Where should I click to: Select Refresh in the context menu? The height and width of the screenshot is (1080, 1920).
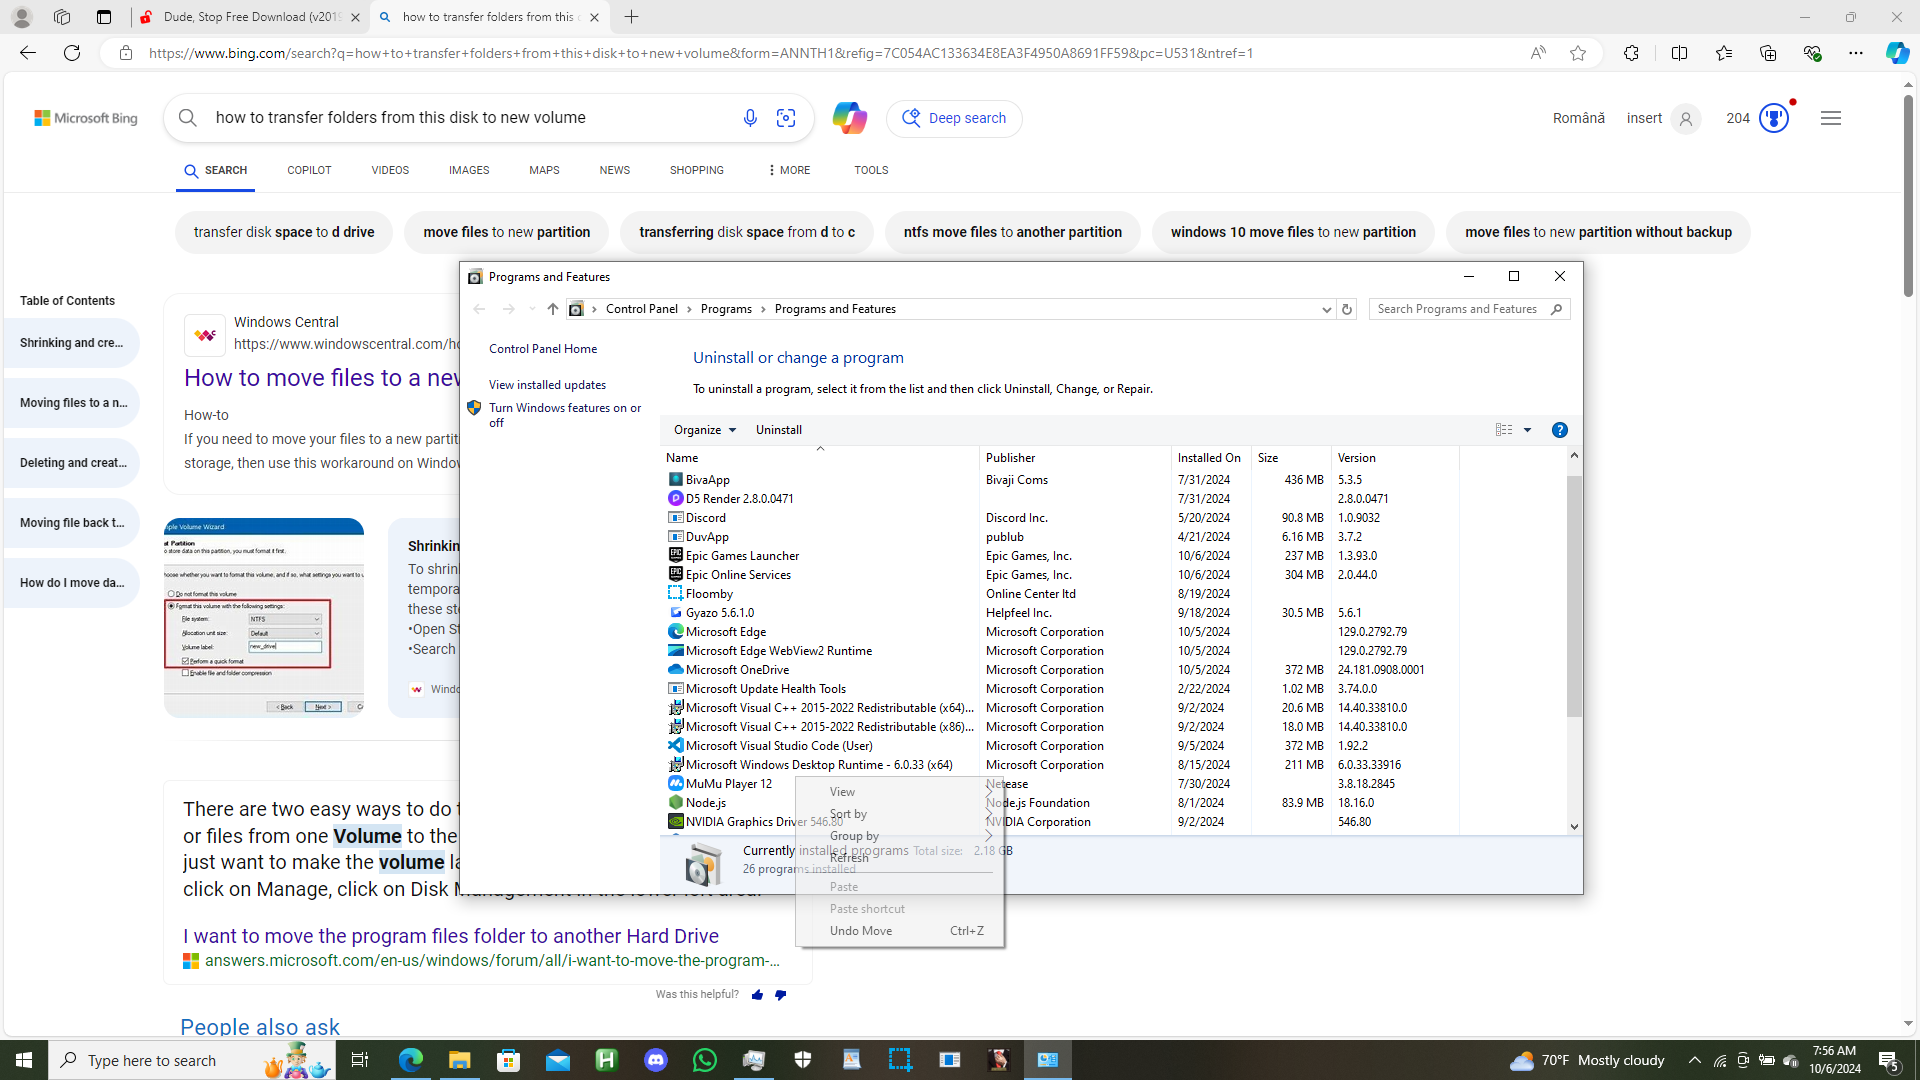(849, 858)
